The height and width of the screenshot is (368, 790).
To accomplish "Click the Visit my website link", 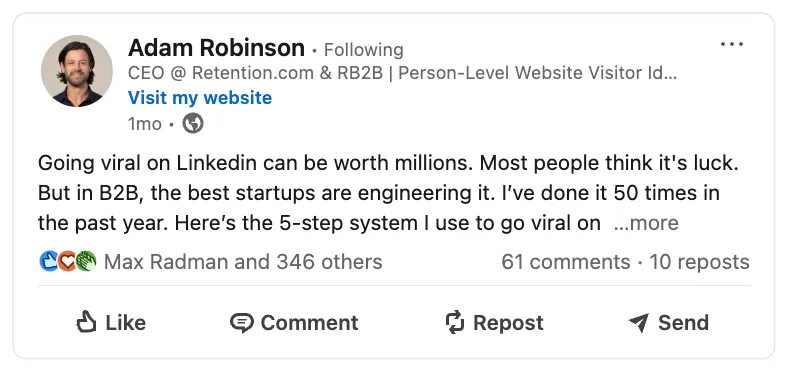I will click(x=200, y=97).
